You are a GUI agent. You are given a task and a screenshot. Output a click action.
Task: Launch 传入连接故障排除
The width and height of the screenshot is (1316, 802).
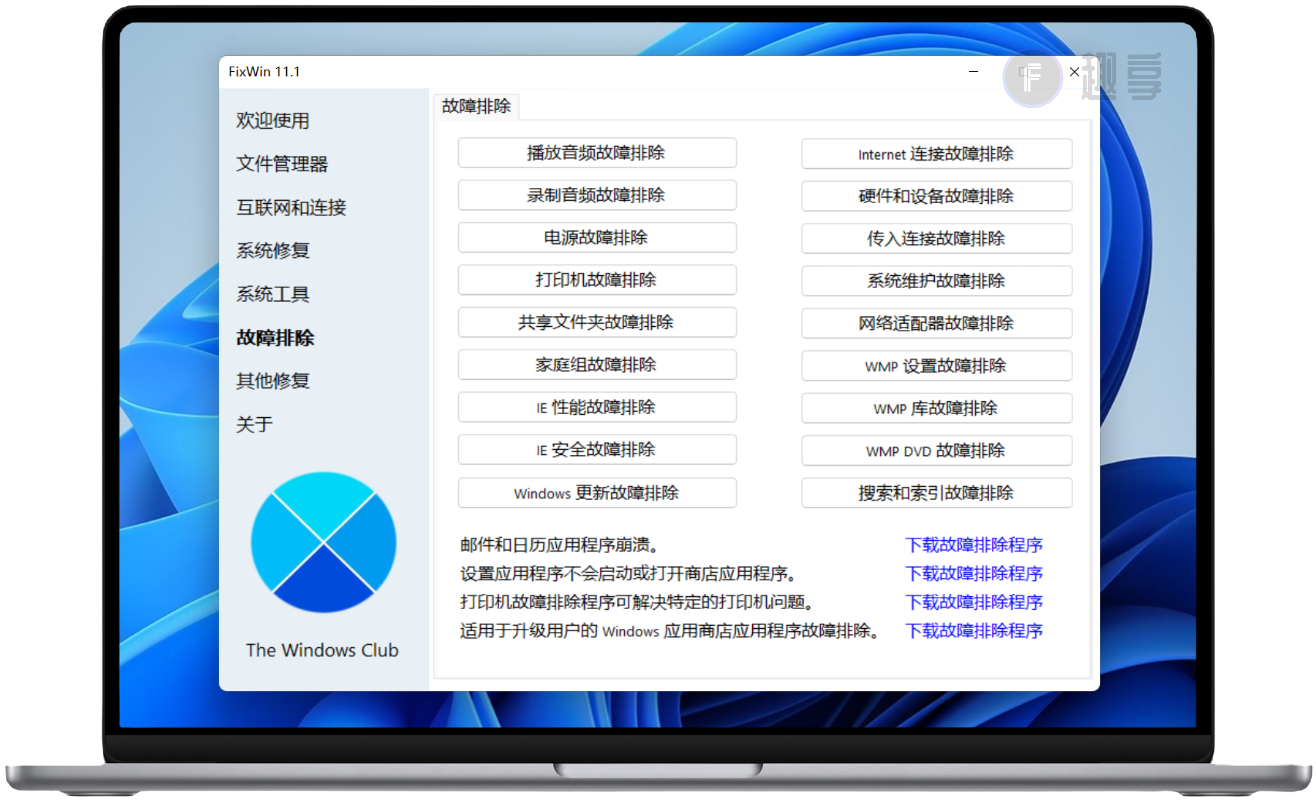pos(937,239)
